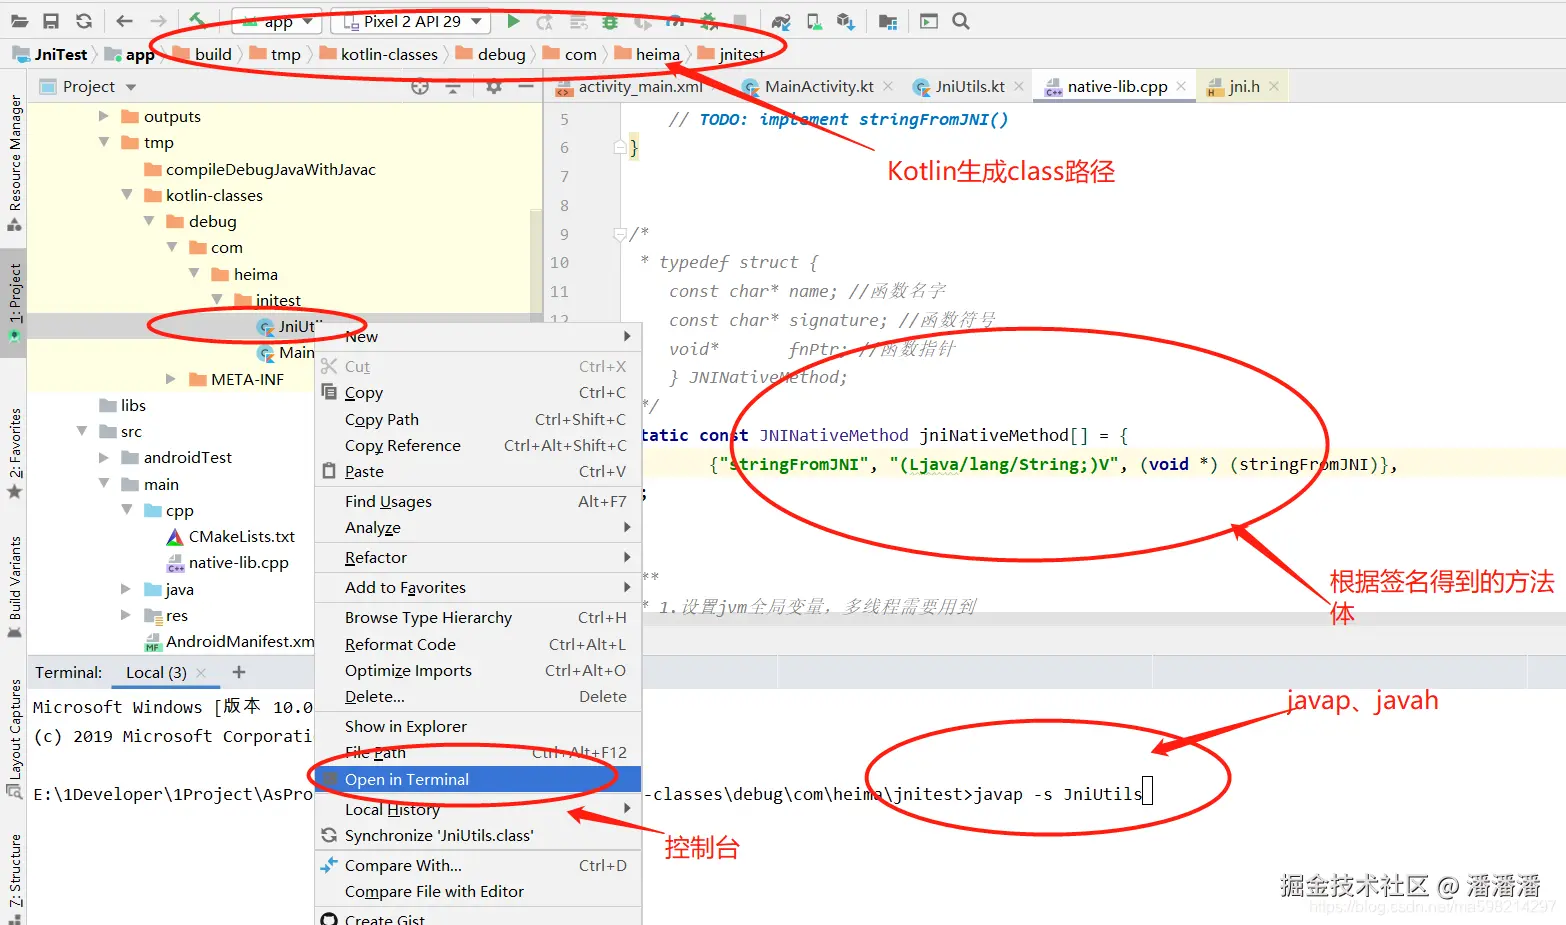1566x925 pixels.
Task: Click the fold marker at code line 9
Action: click(x=619, y=234)
